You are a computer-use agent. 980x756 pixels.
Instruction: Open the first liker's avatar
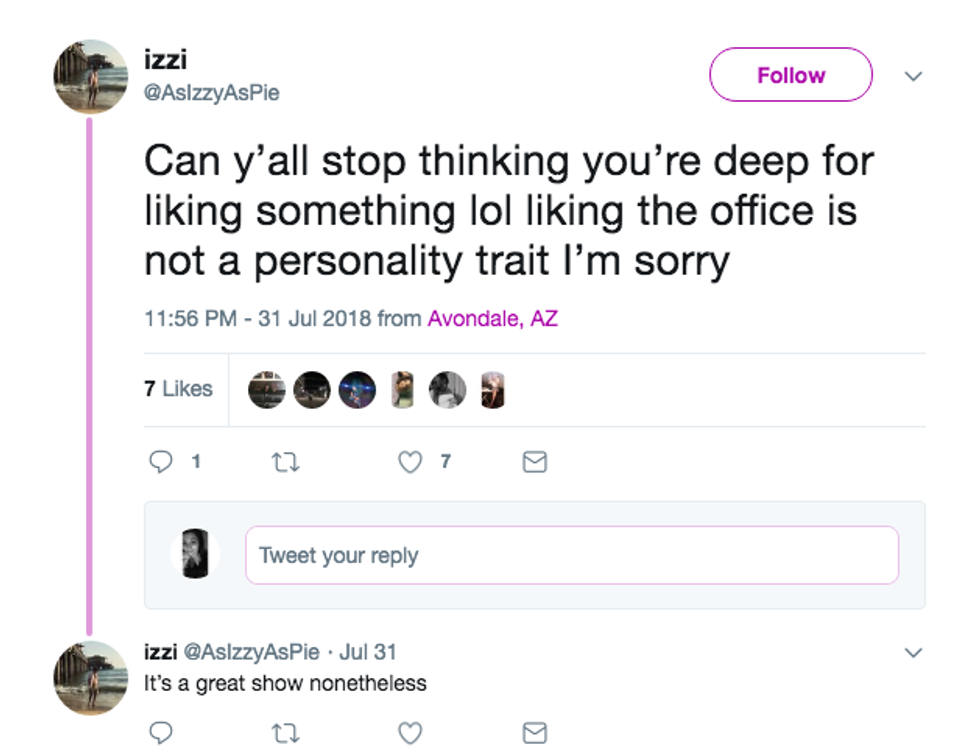pos(267,390)
